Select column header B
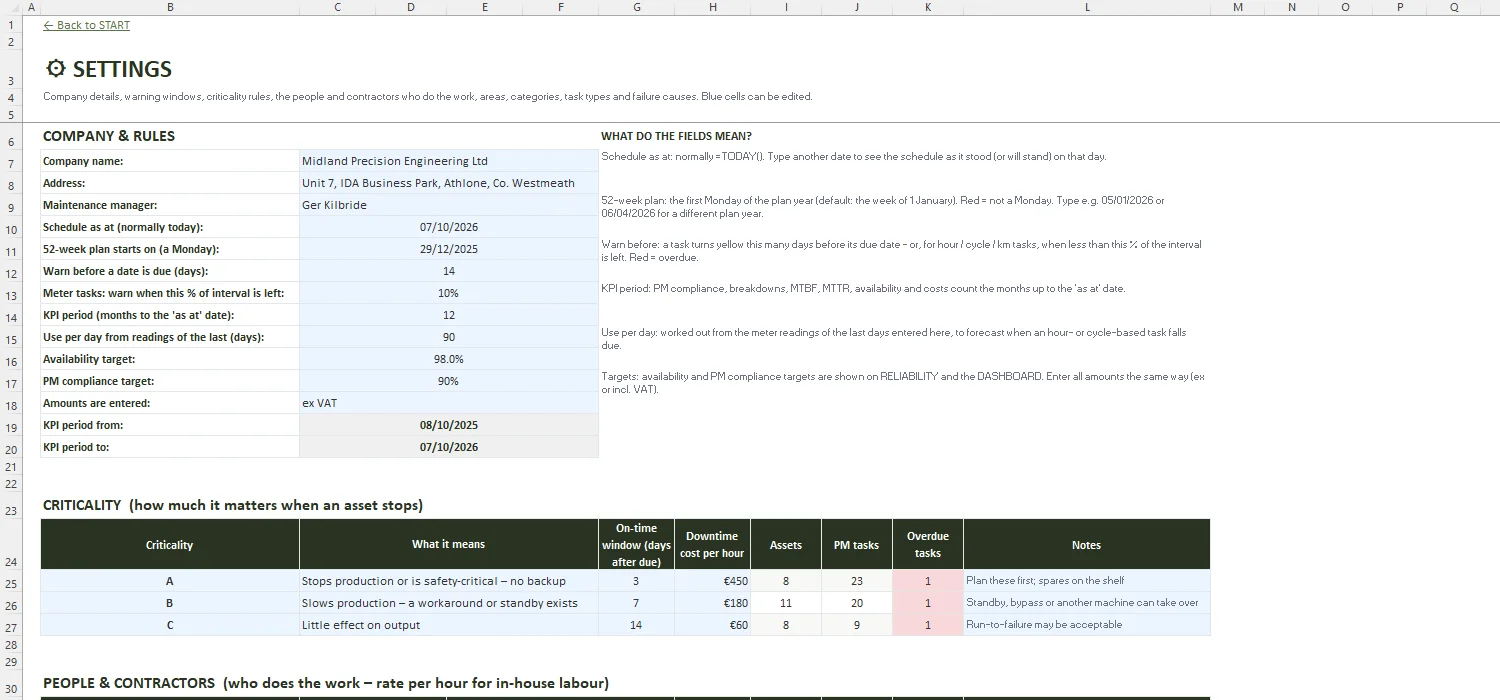This screenshot has width=1500, height=700. point(170,7)
